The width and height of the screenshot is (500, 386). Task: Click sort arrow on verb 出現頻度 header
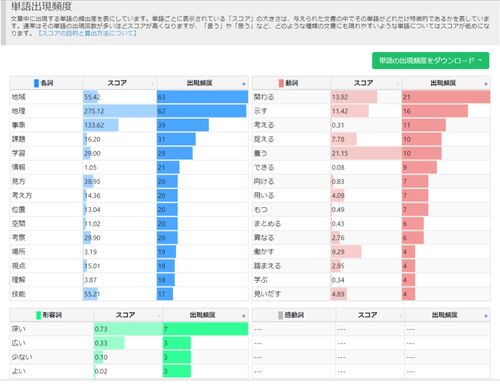click(x=486, y=84)
